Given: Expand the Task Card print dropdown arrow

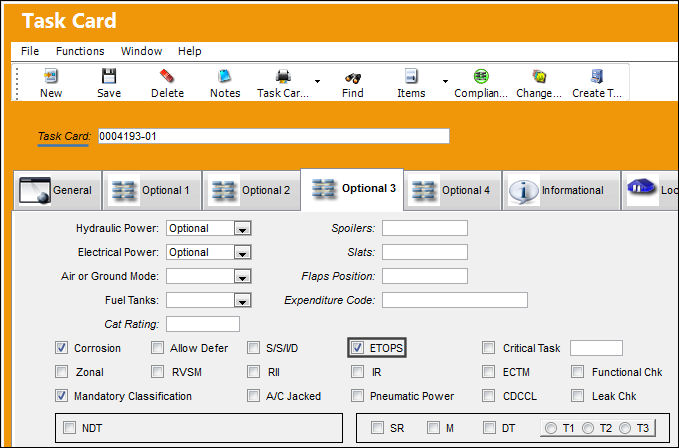Looking at the screenshot, I should pos(317,81).
